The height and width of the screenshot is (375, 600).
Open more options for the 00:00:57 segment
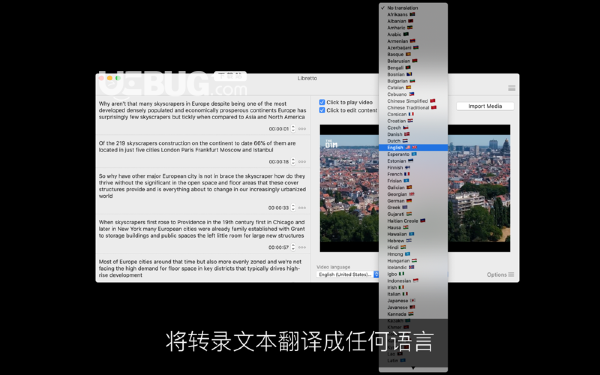[x=302, y=248]
